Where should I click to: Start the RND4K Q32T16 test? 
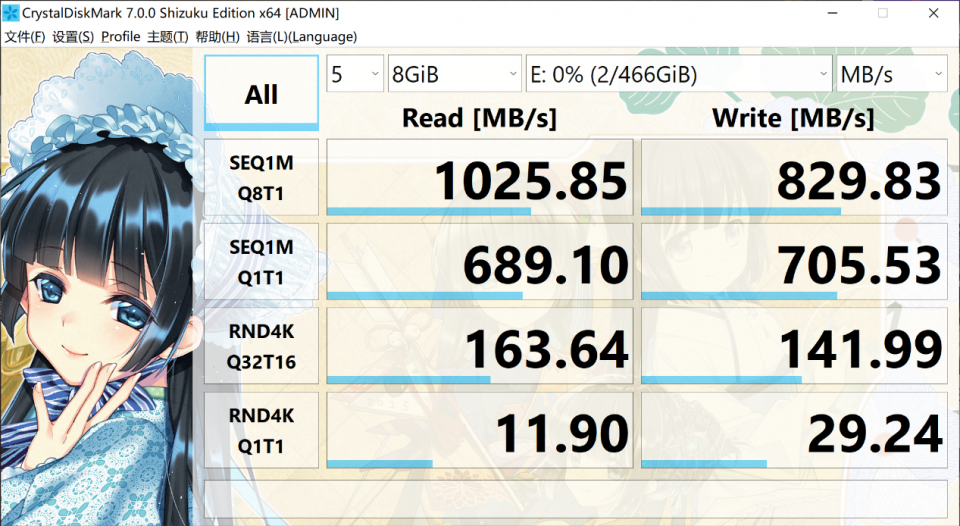[261, 346]
